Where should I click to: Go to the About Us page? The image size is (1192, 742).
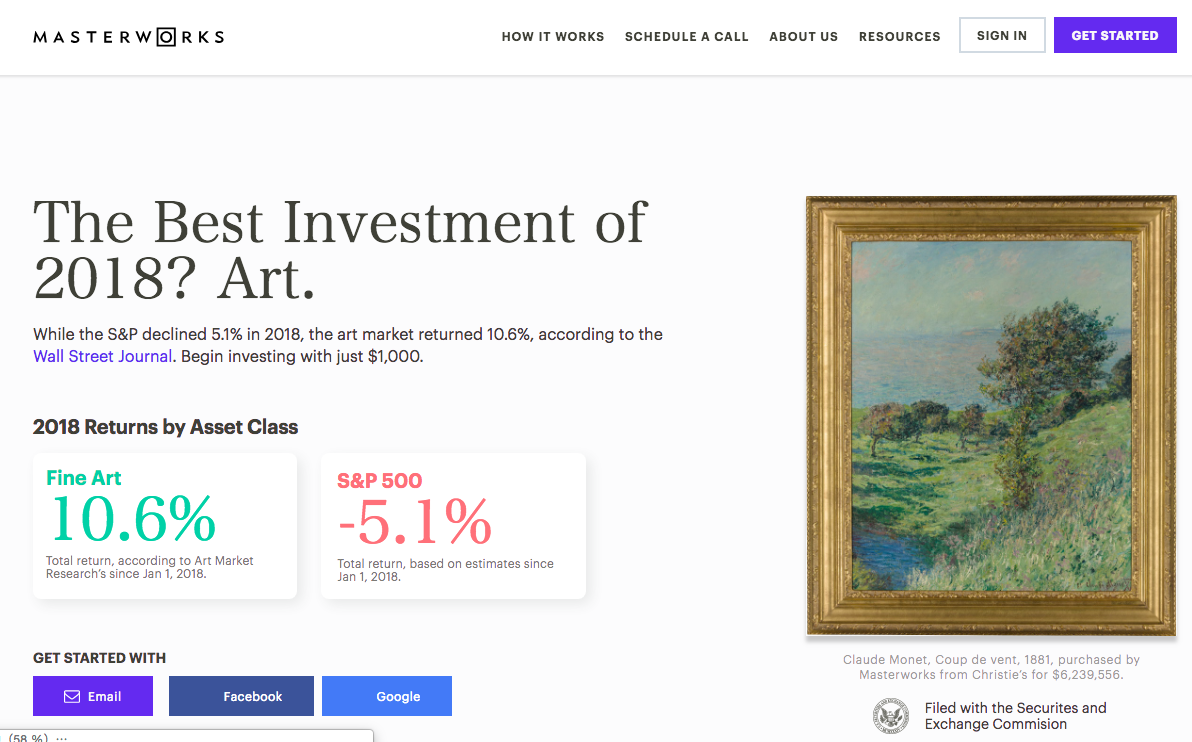click(803, 36)
